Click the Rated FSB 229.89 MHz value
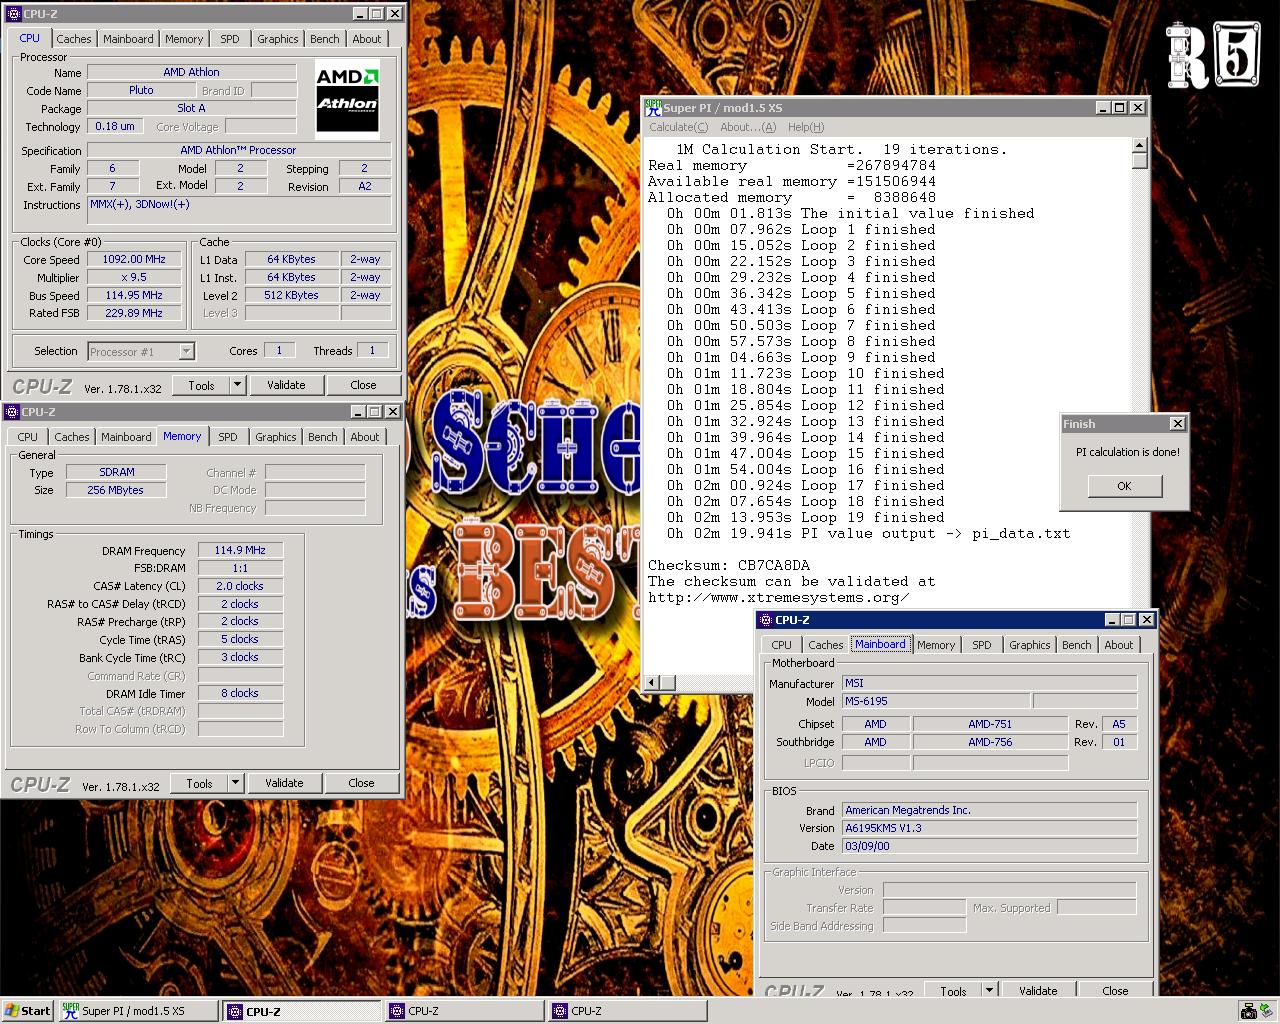 point(134,313)
